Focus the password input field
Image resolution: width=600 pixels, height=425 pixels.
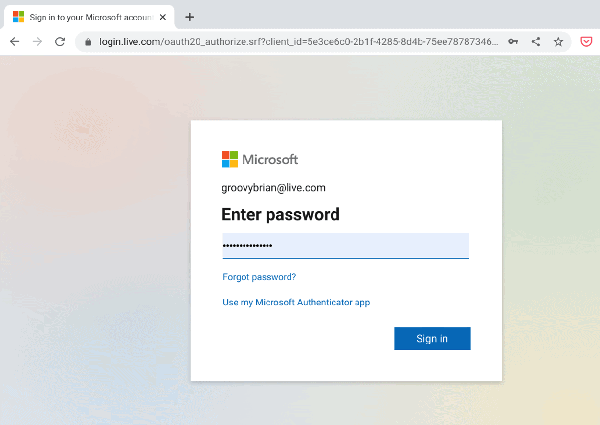tap(345, 246)
